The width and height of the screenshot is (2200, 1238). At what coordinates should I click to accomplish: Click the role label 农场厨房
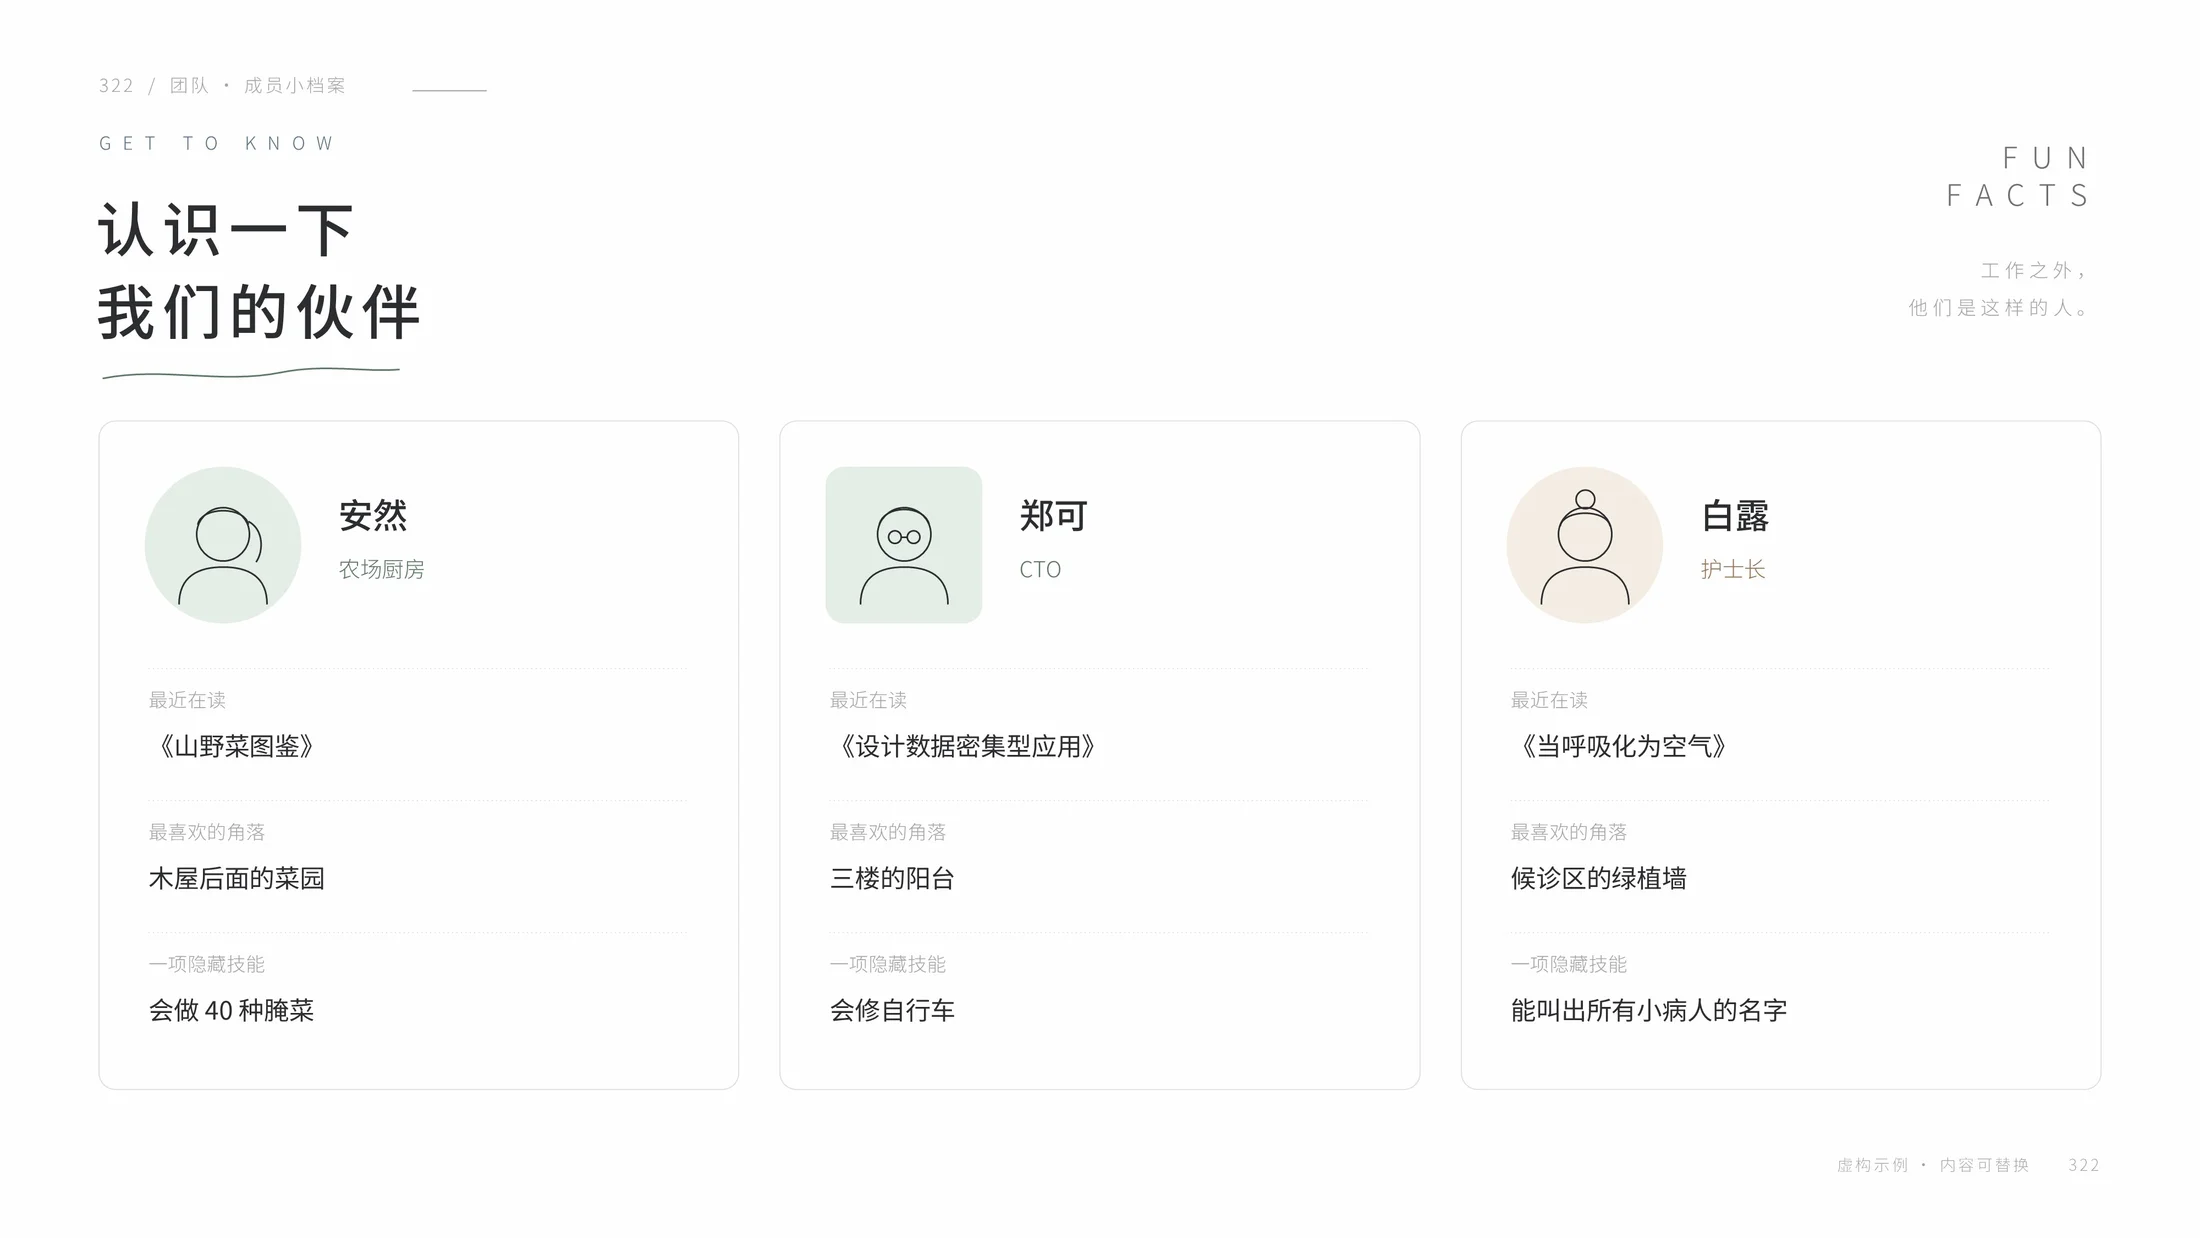coord(382,569)
